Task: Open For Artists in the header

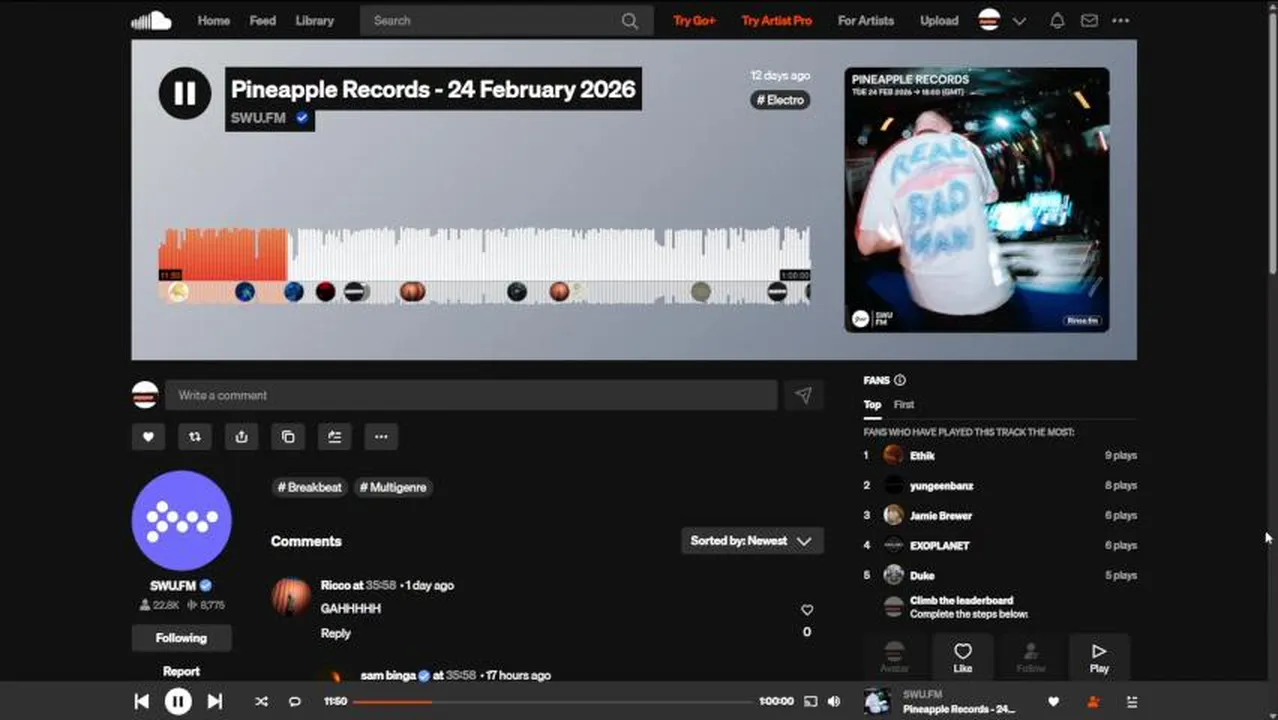Action: [866, 21]
